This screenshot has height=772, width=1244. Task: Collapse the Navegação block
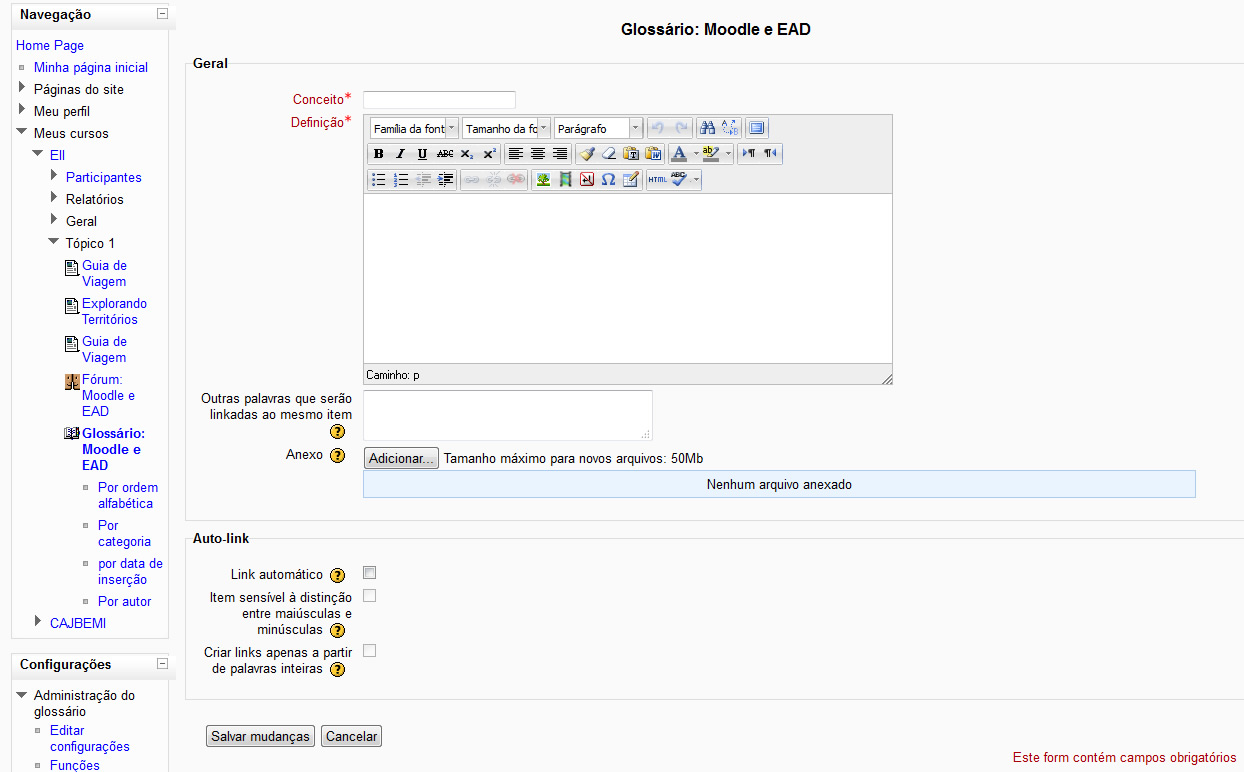[x=162, y=14]
